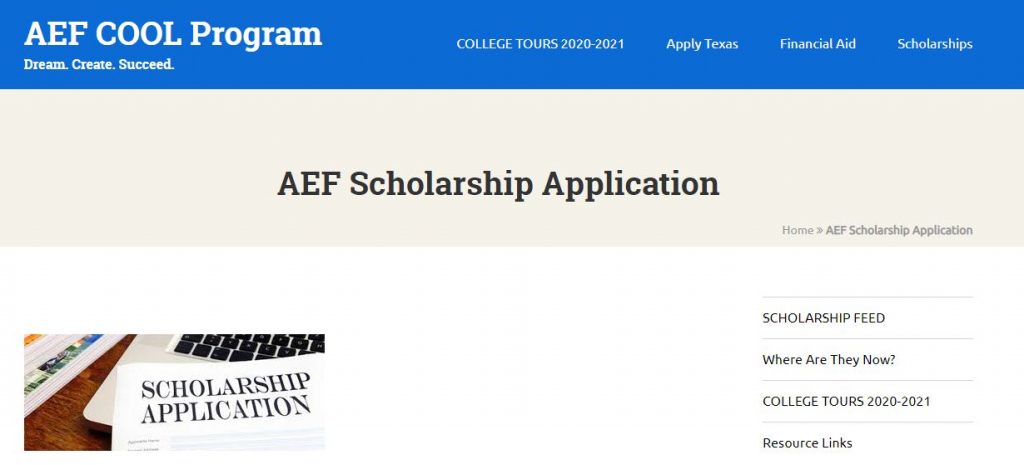
Task: Click the word 'SCHOLARSHIP' inside the photo
Action: point(225,386)
